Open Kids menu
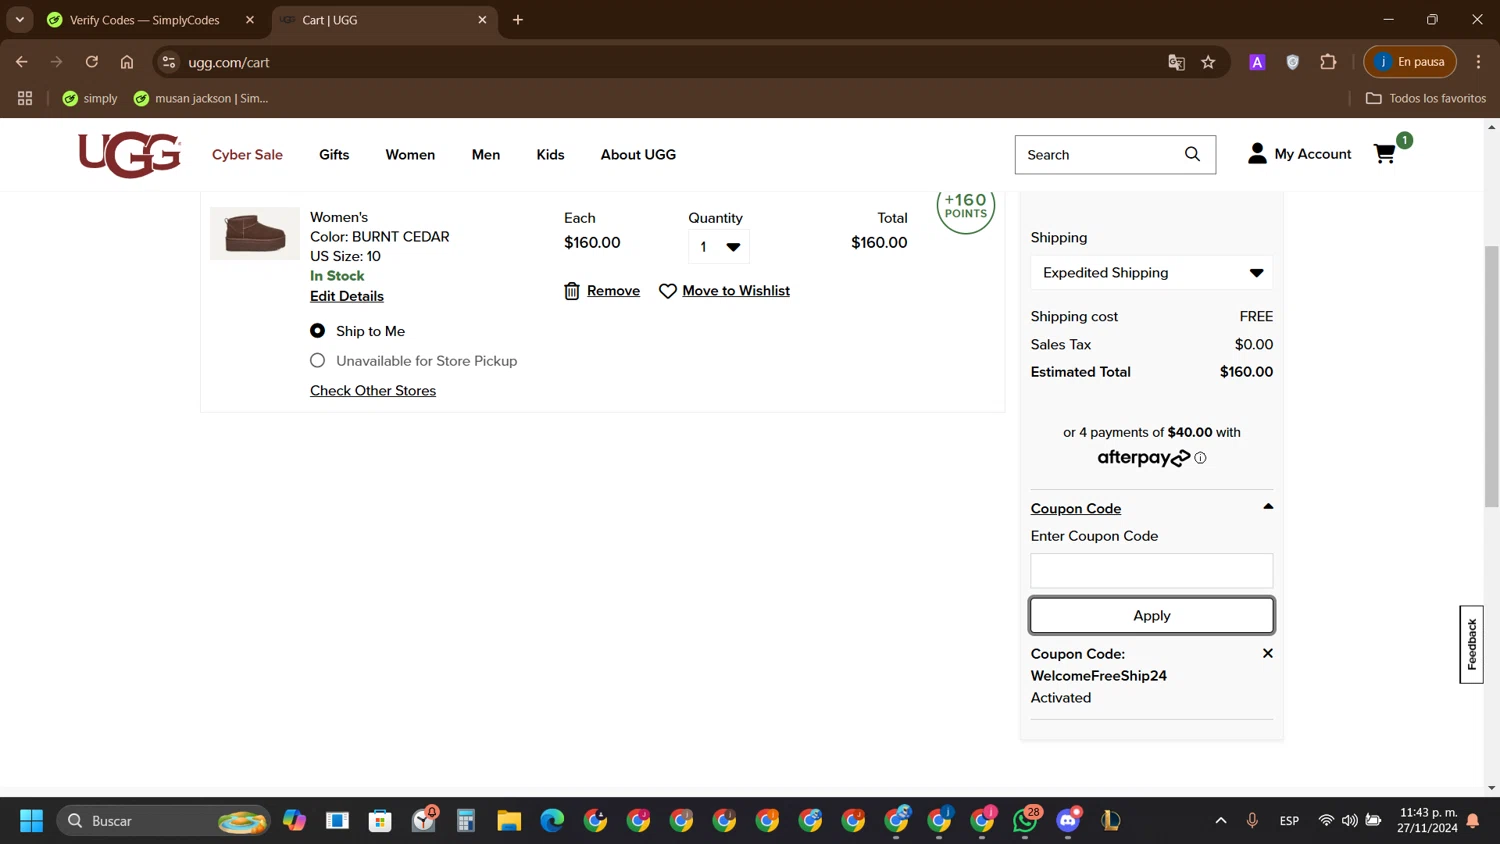The image size is (1500, 844). click(550, 155)
